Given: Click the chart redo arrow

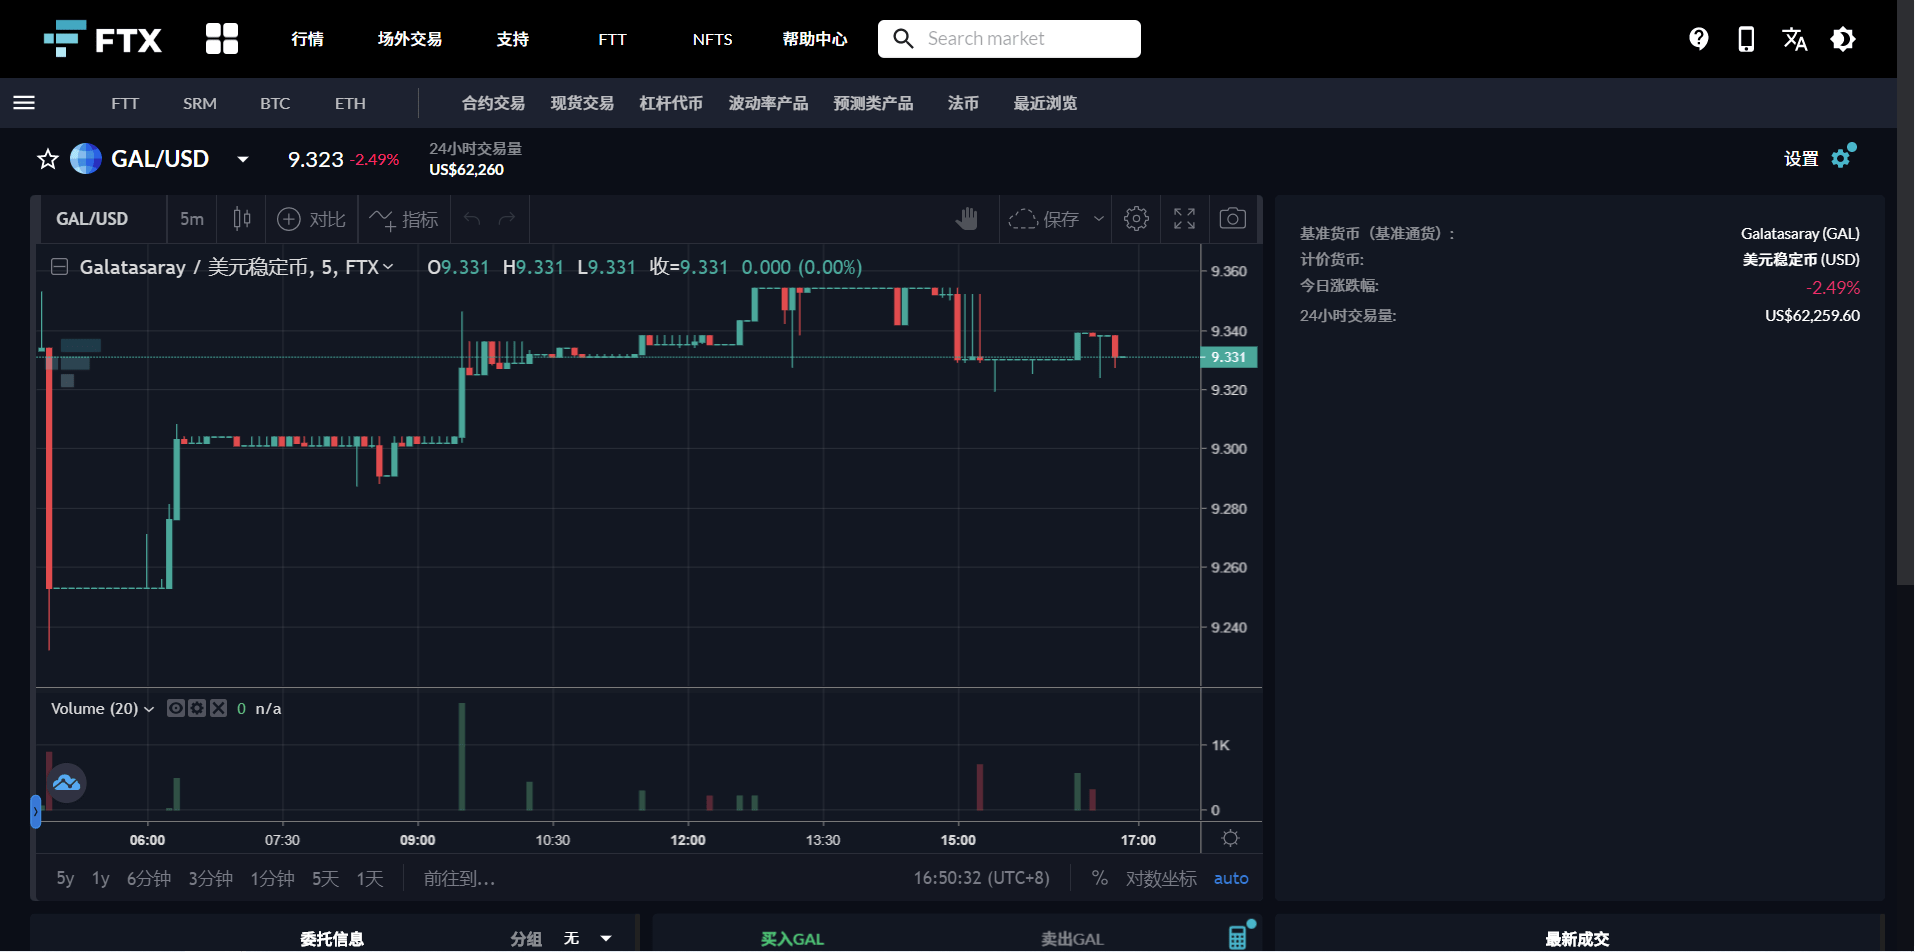Looking at the screenshot, I should pyautogui.click(x=507, y=219).
